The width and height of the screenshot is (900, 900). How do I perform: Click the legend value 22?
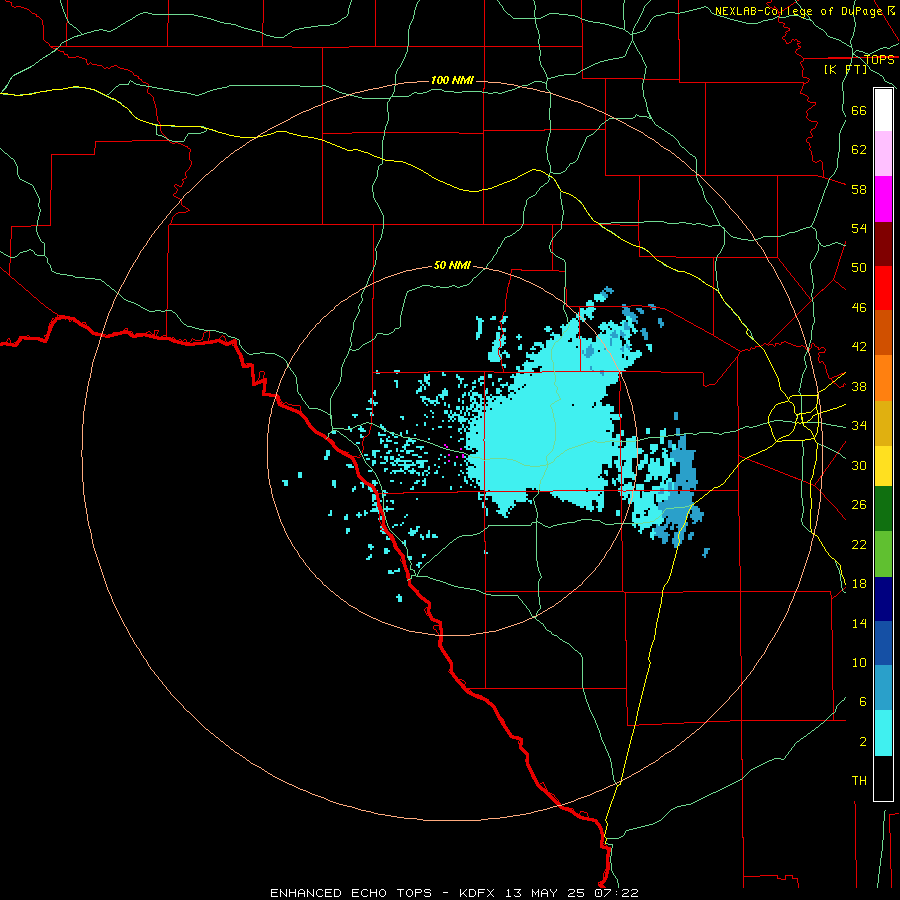[x=859, y=545]
